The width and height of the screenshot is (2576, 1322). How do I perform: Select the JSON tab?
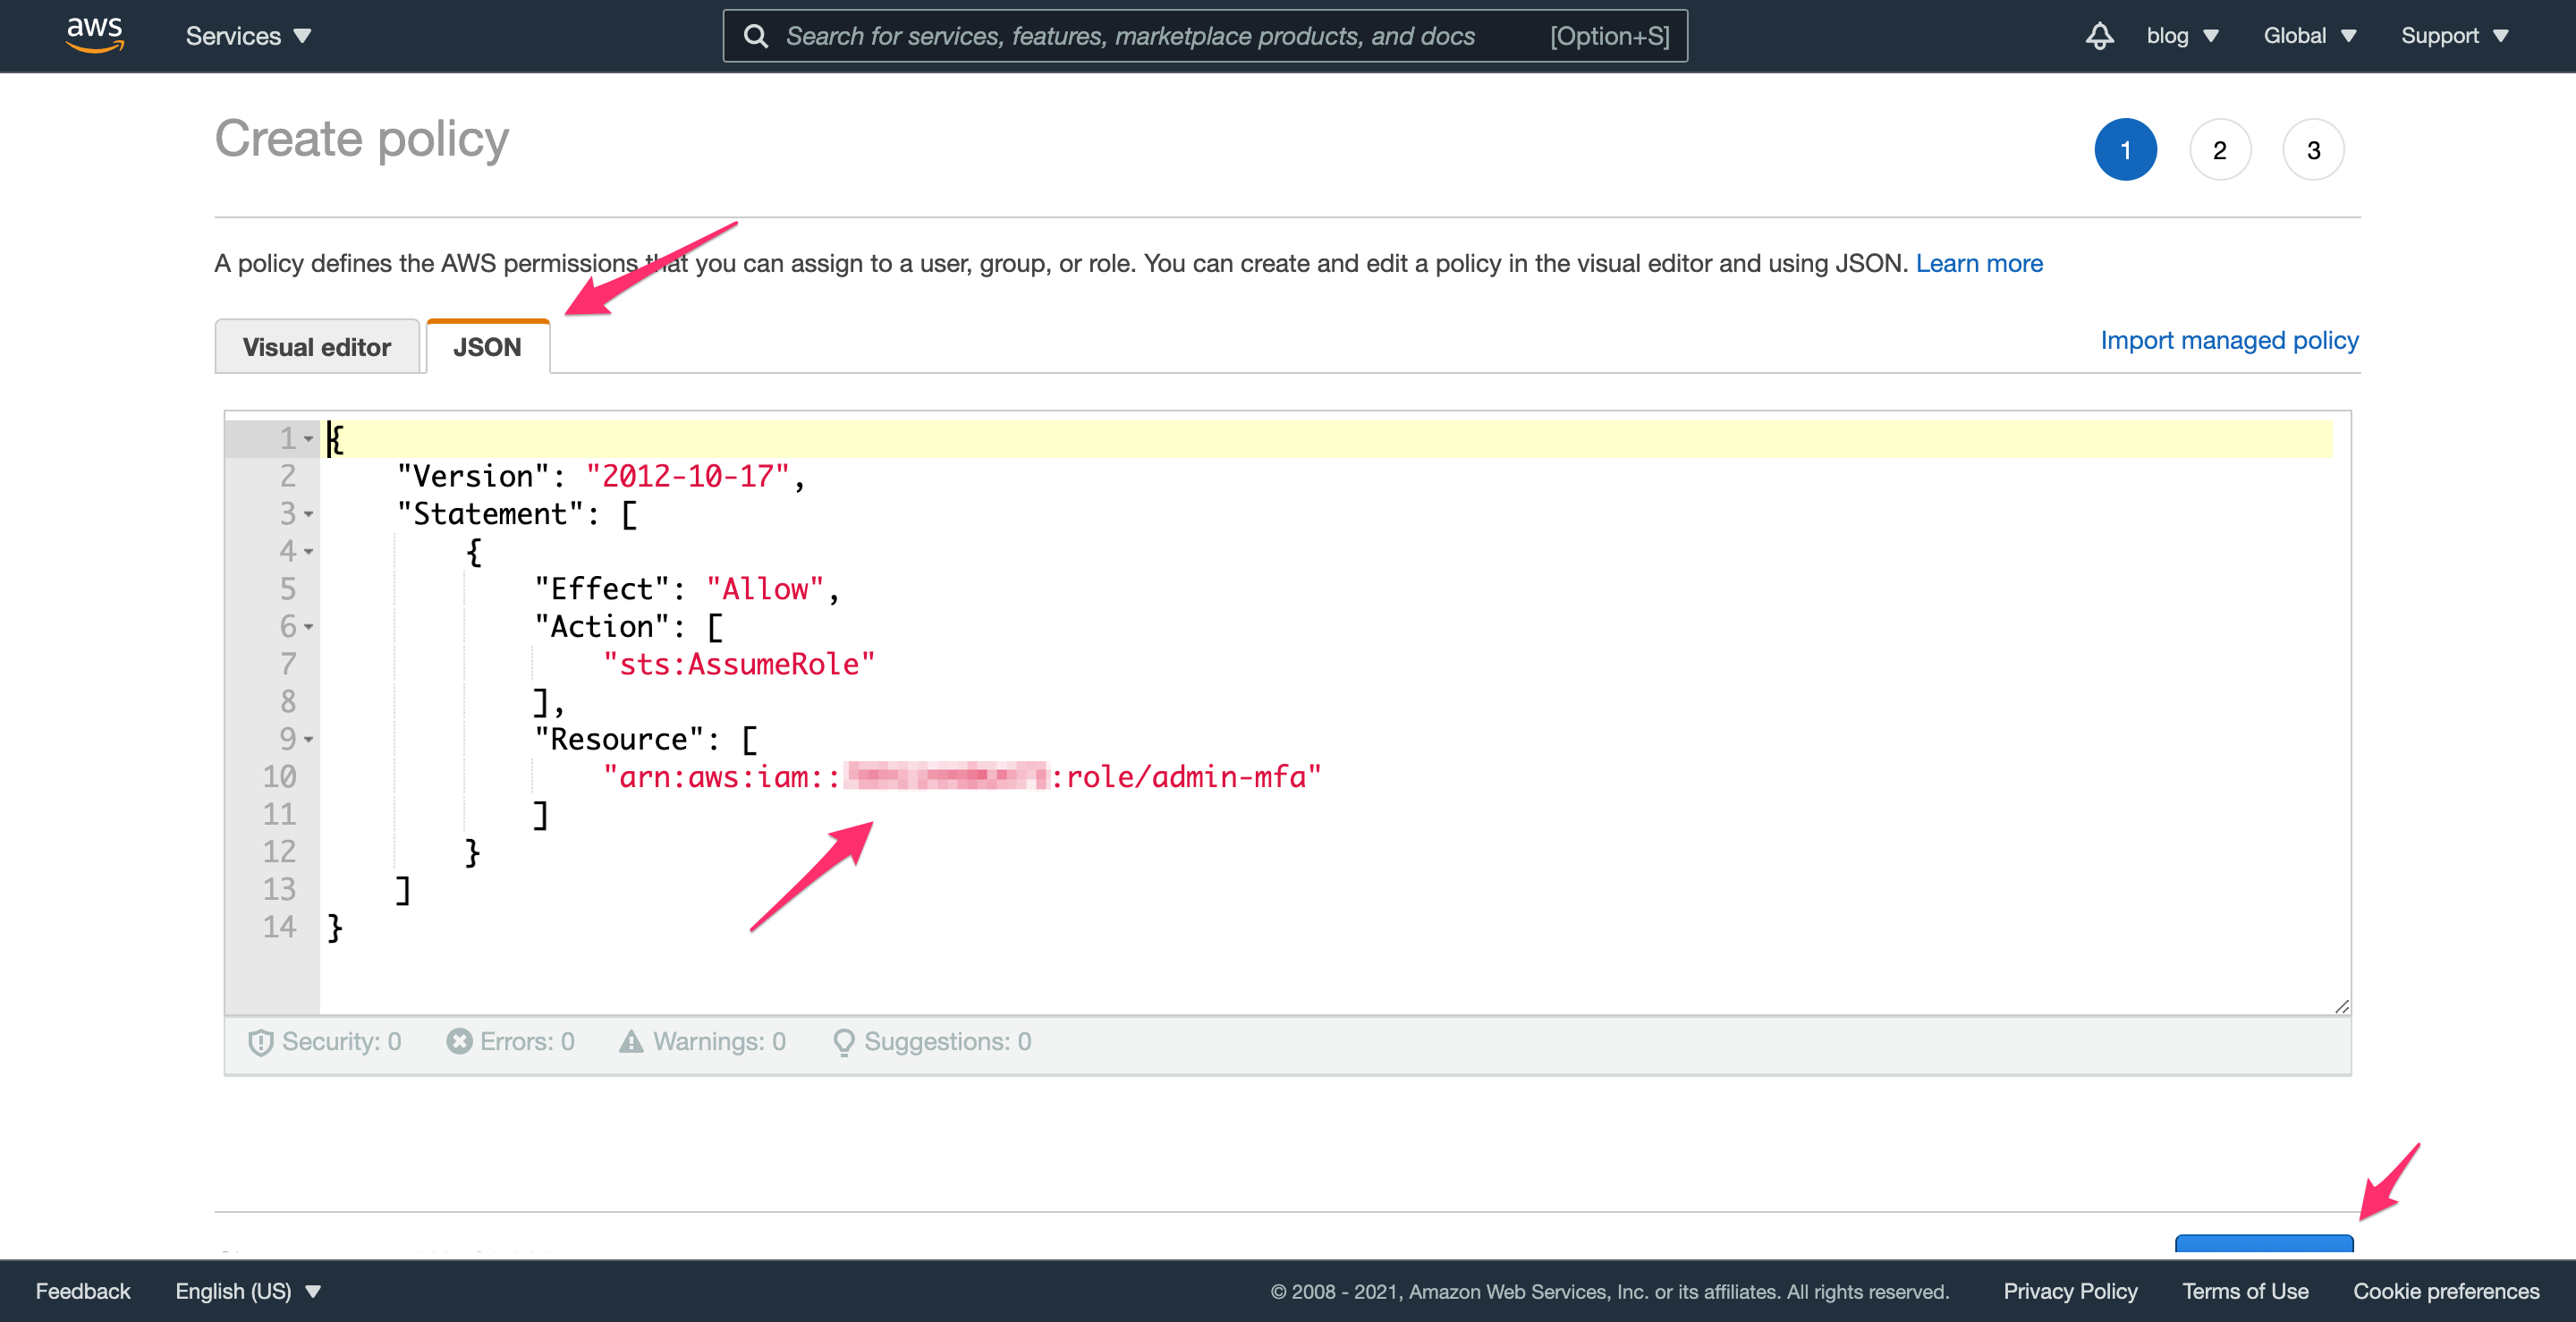(487, 347)
